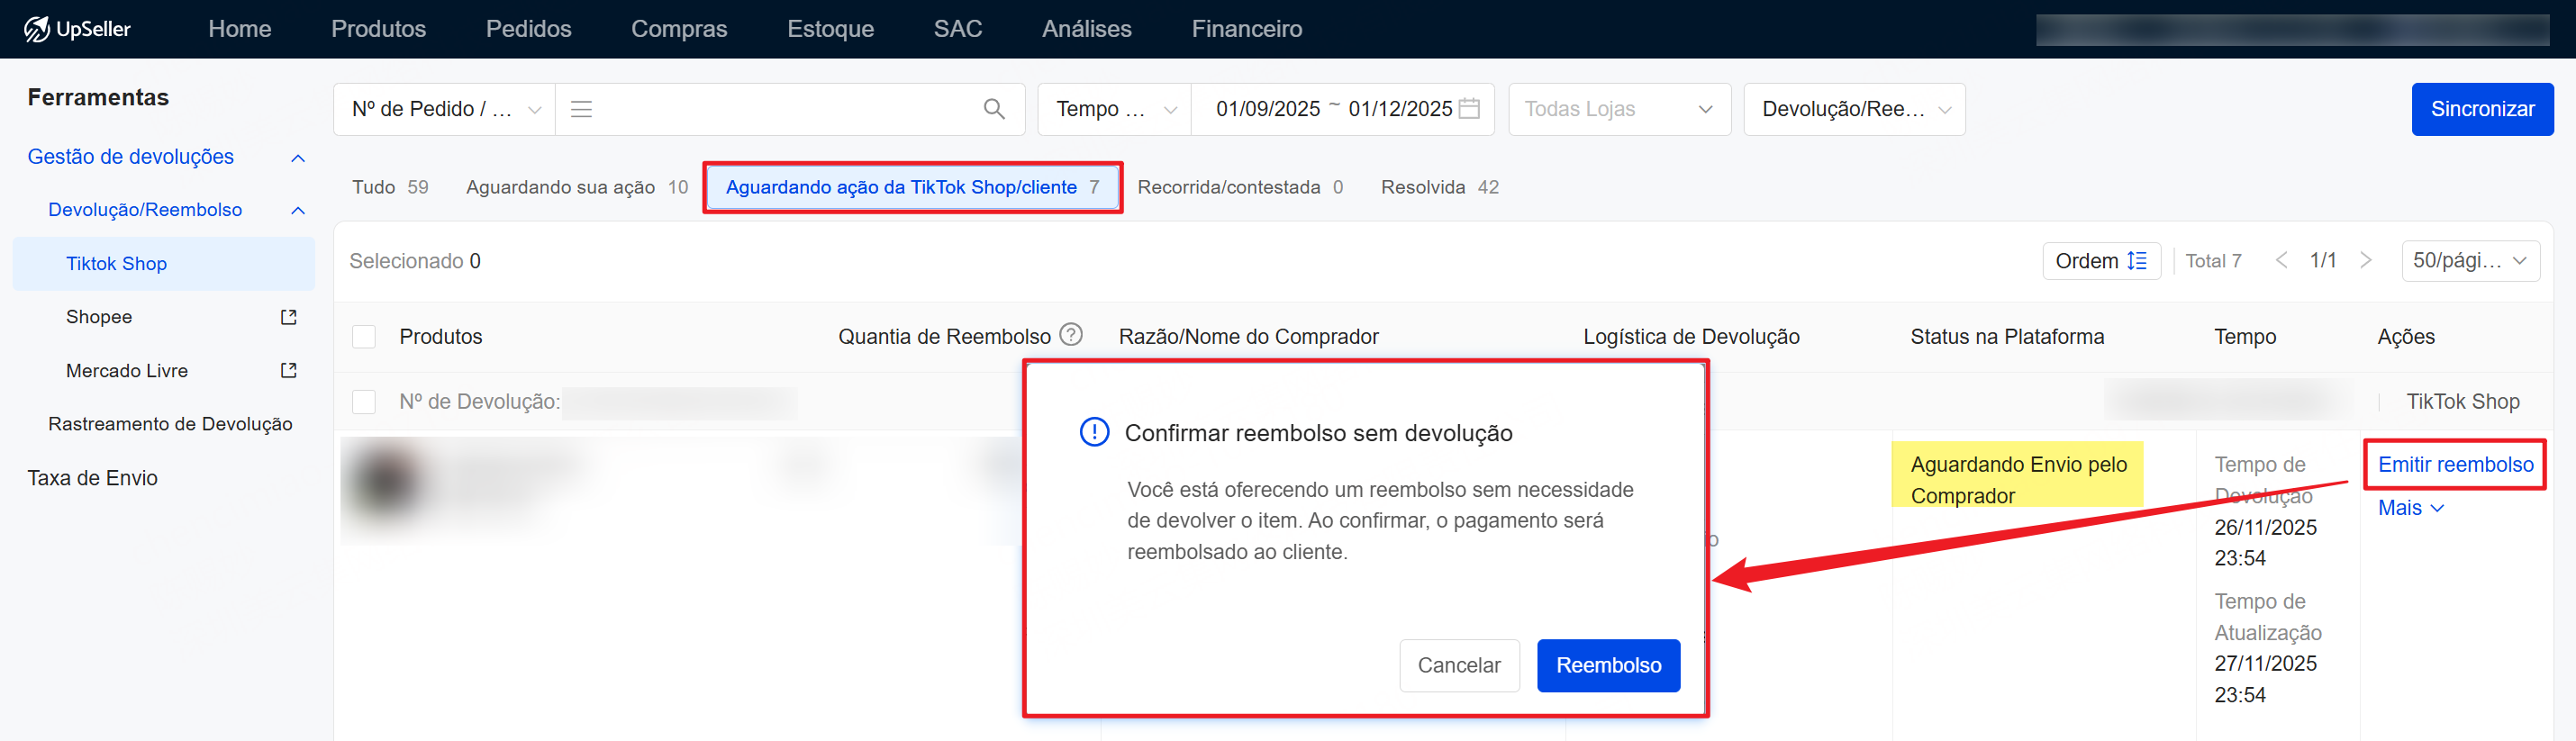This screenshot has height=741, width=2576.
Task: Expand the 50/página page size dropdown
Action: point(2468,261)
